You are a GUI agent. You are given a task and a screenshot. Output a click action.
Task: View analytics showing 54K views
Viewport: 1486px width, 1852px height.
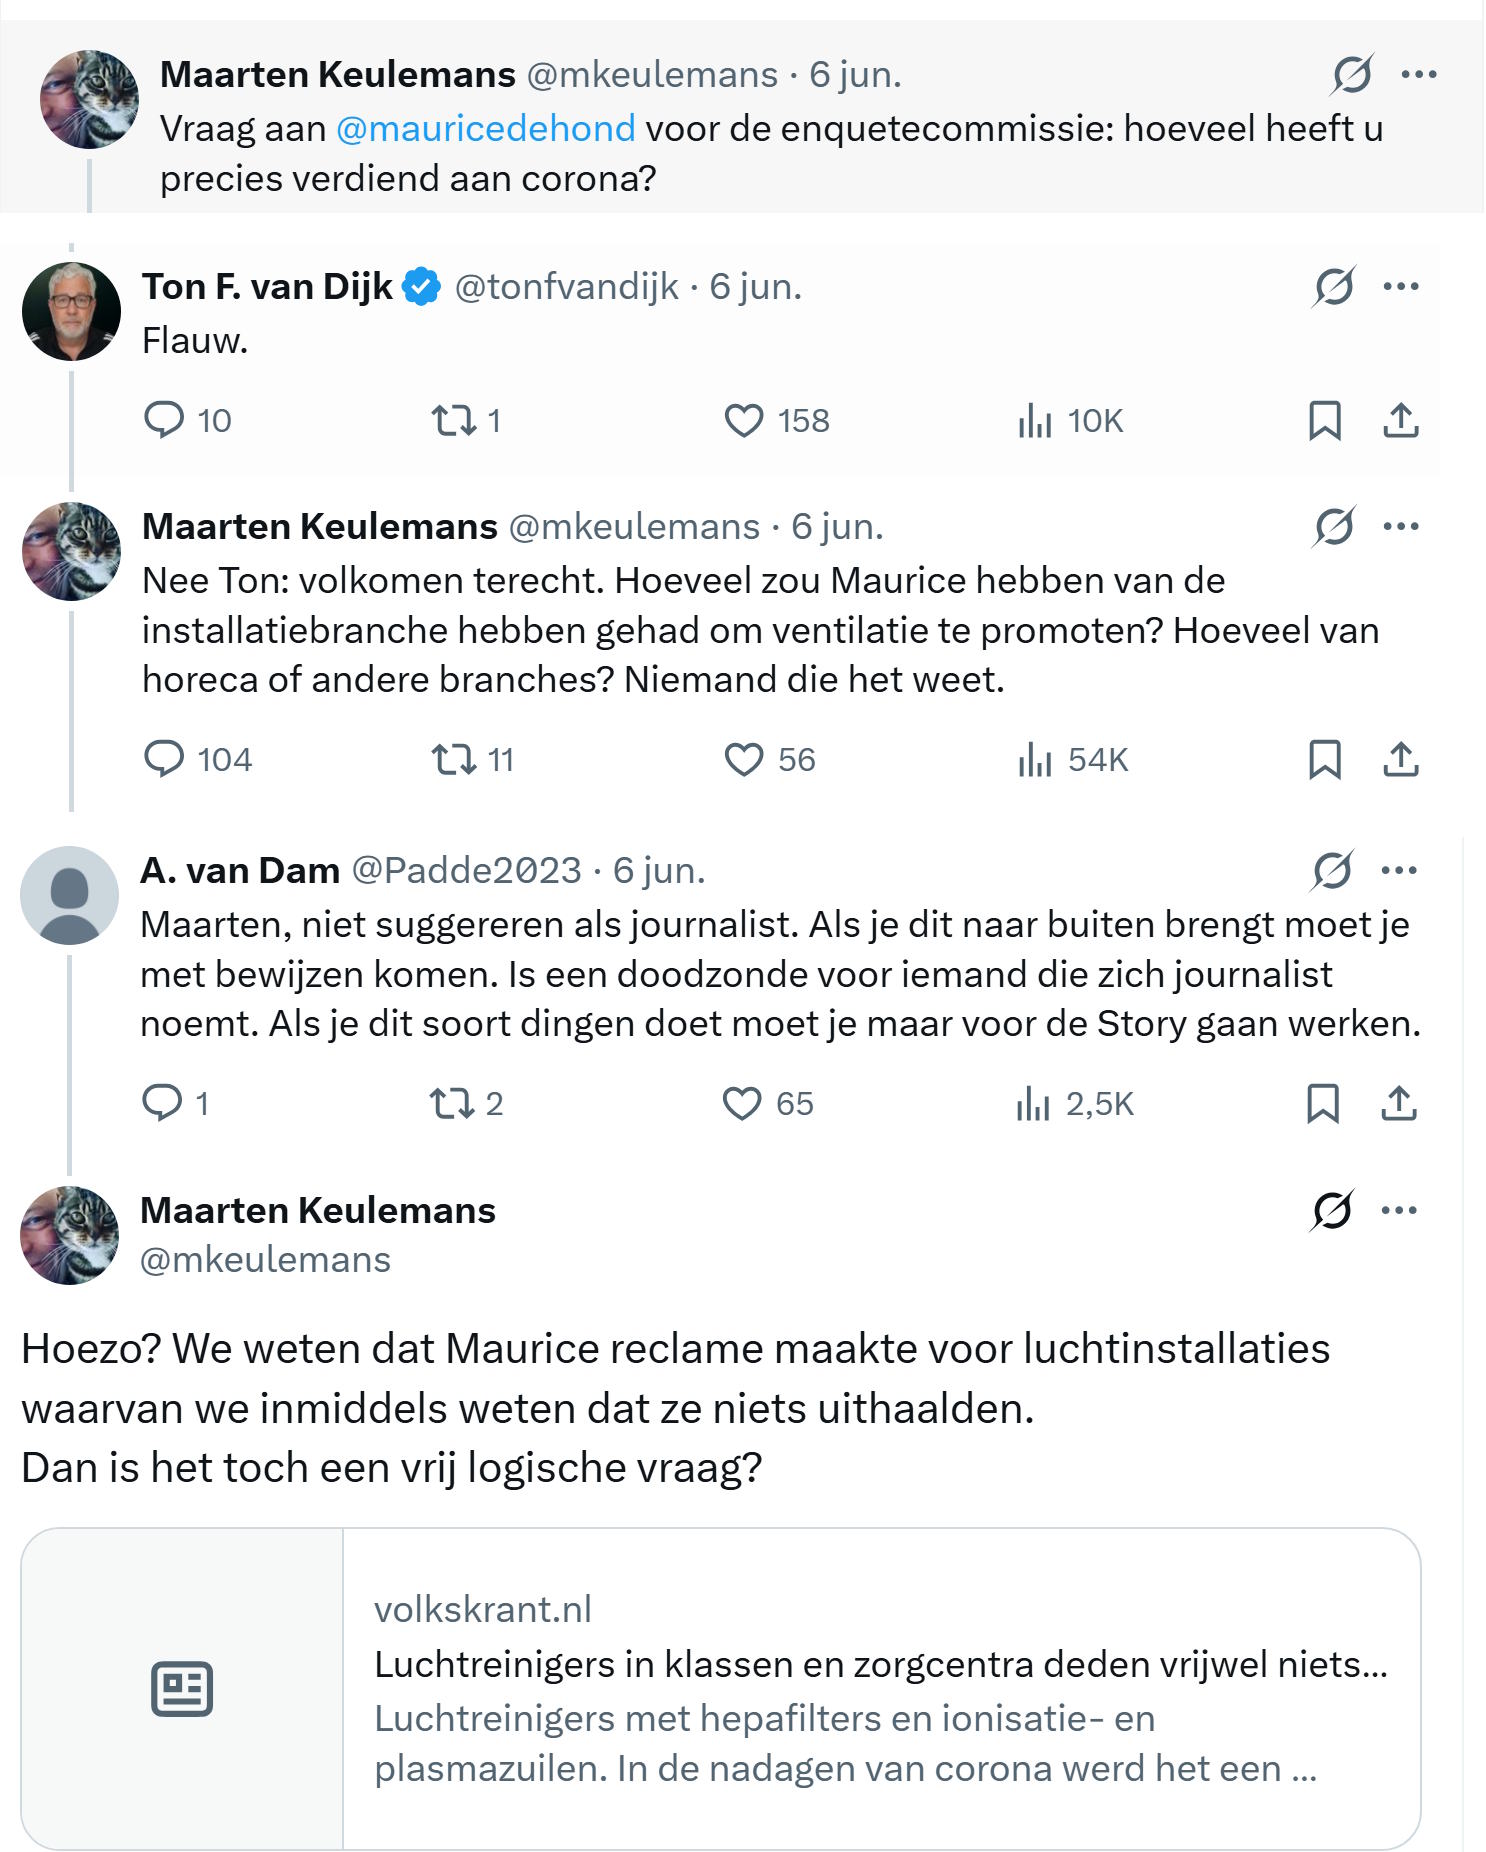pyautogui.click(x=1072, y=760)
